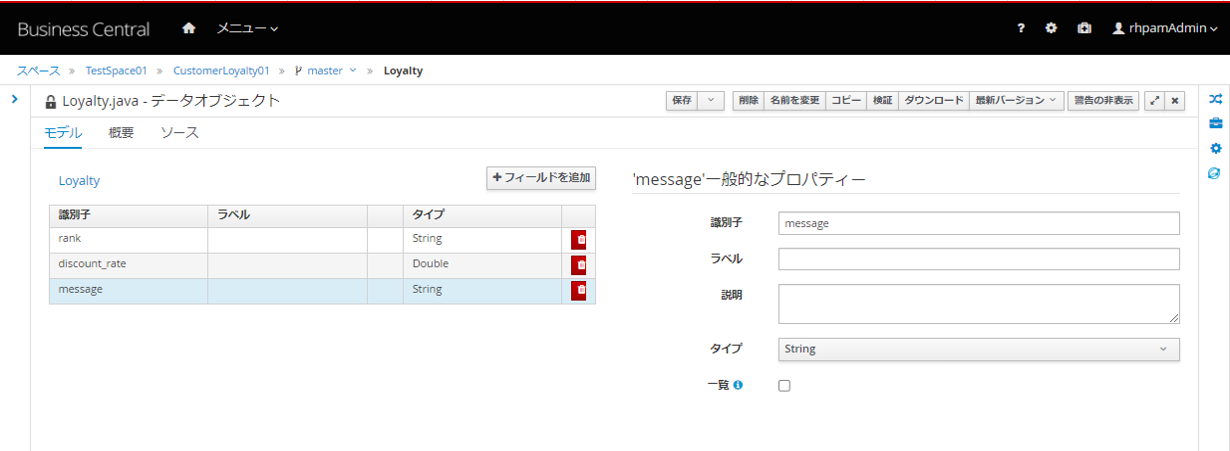The width and height of the screenshot is (1230, 451).
Task: Select the rank field row
Action: 322,240
